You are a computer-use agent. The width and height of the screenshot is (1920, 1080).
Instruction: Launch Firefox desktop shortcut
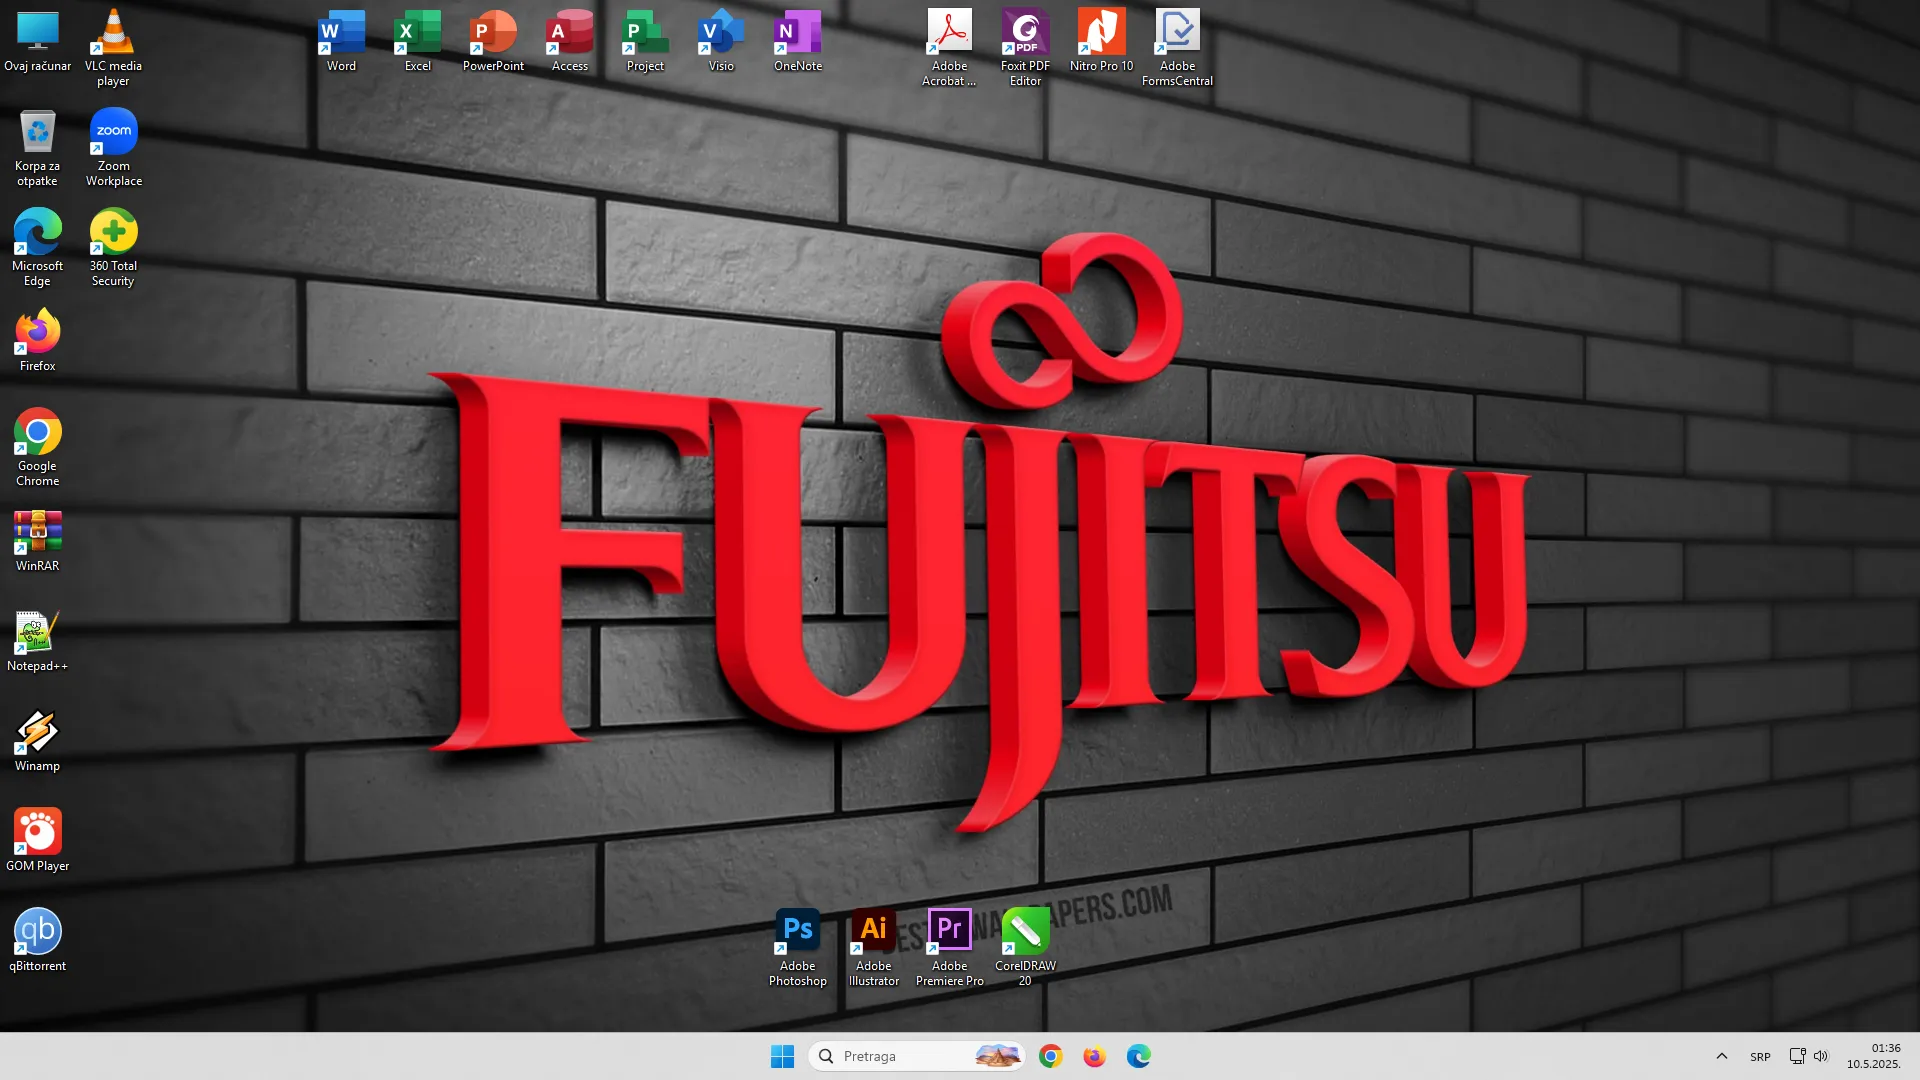38,340
